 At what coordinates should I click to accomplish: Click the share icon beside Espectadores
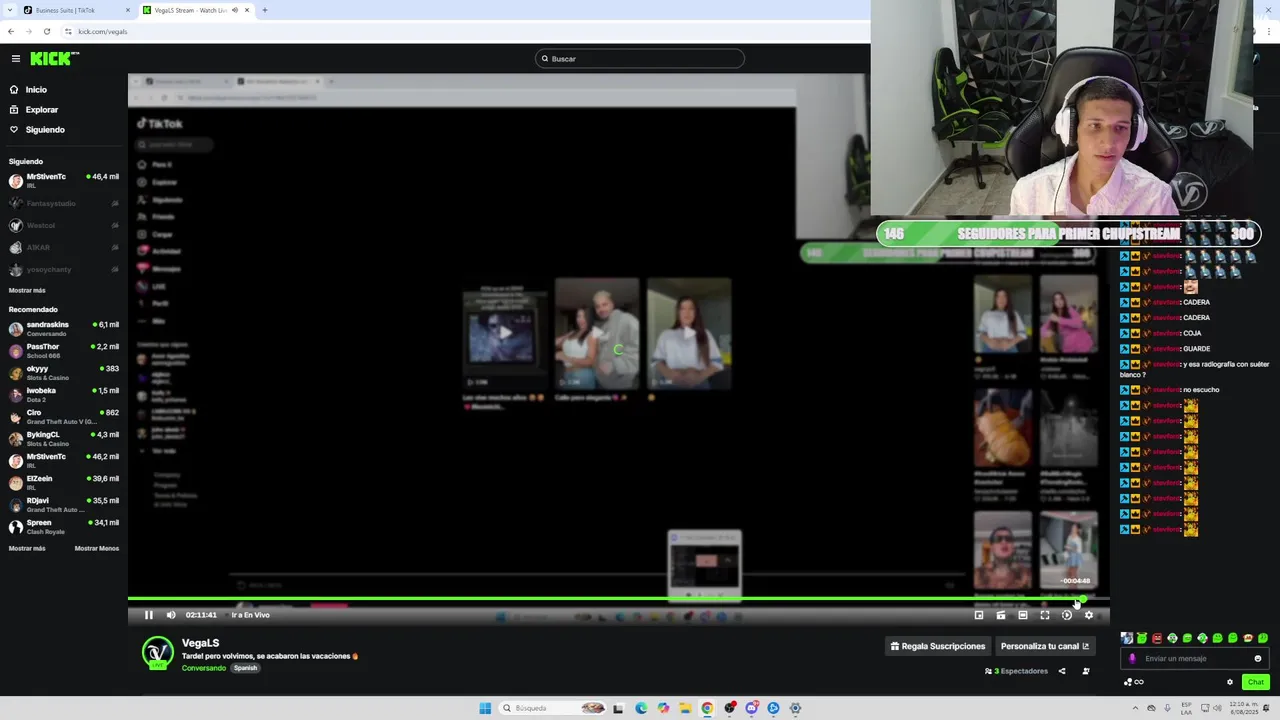(1062, 671)
